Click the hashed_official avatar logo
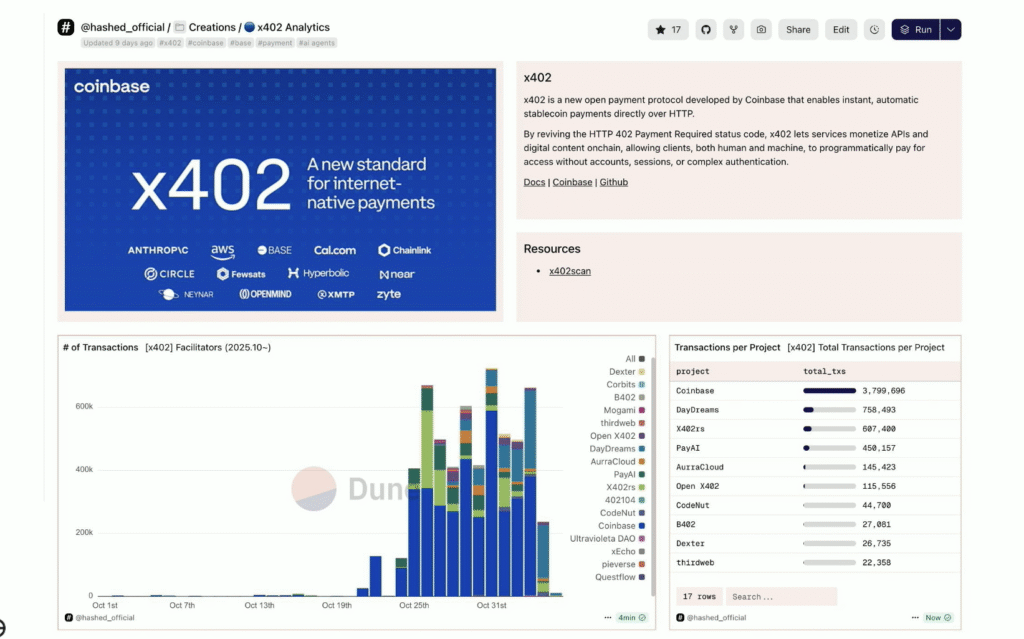1024x639 pixels. [x=66, y=28]
